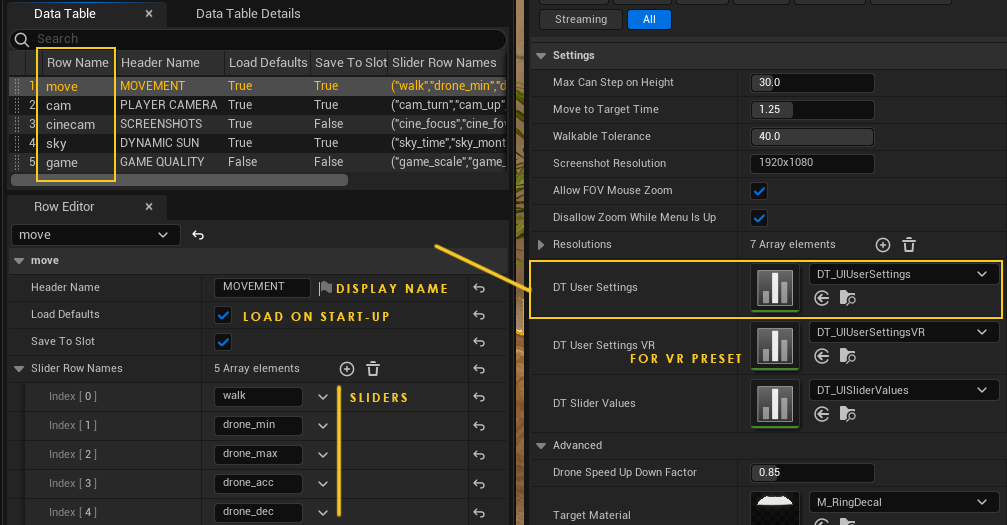Uncheck Disallow Zoom While Menu Is Up

pos(758,218)
